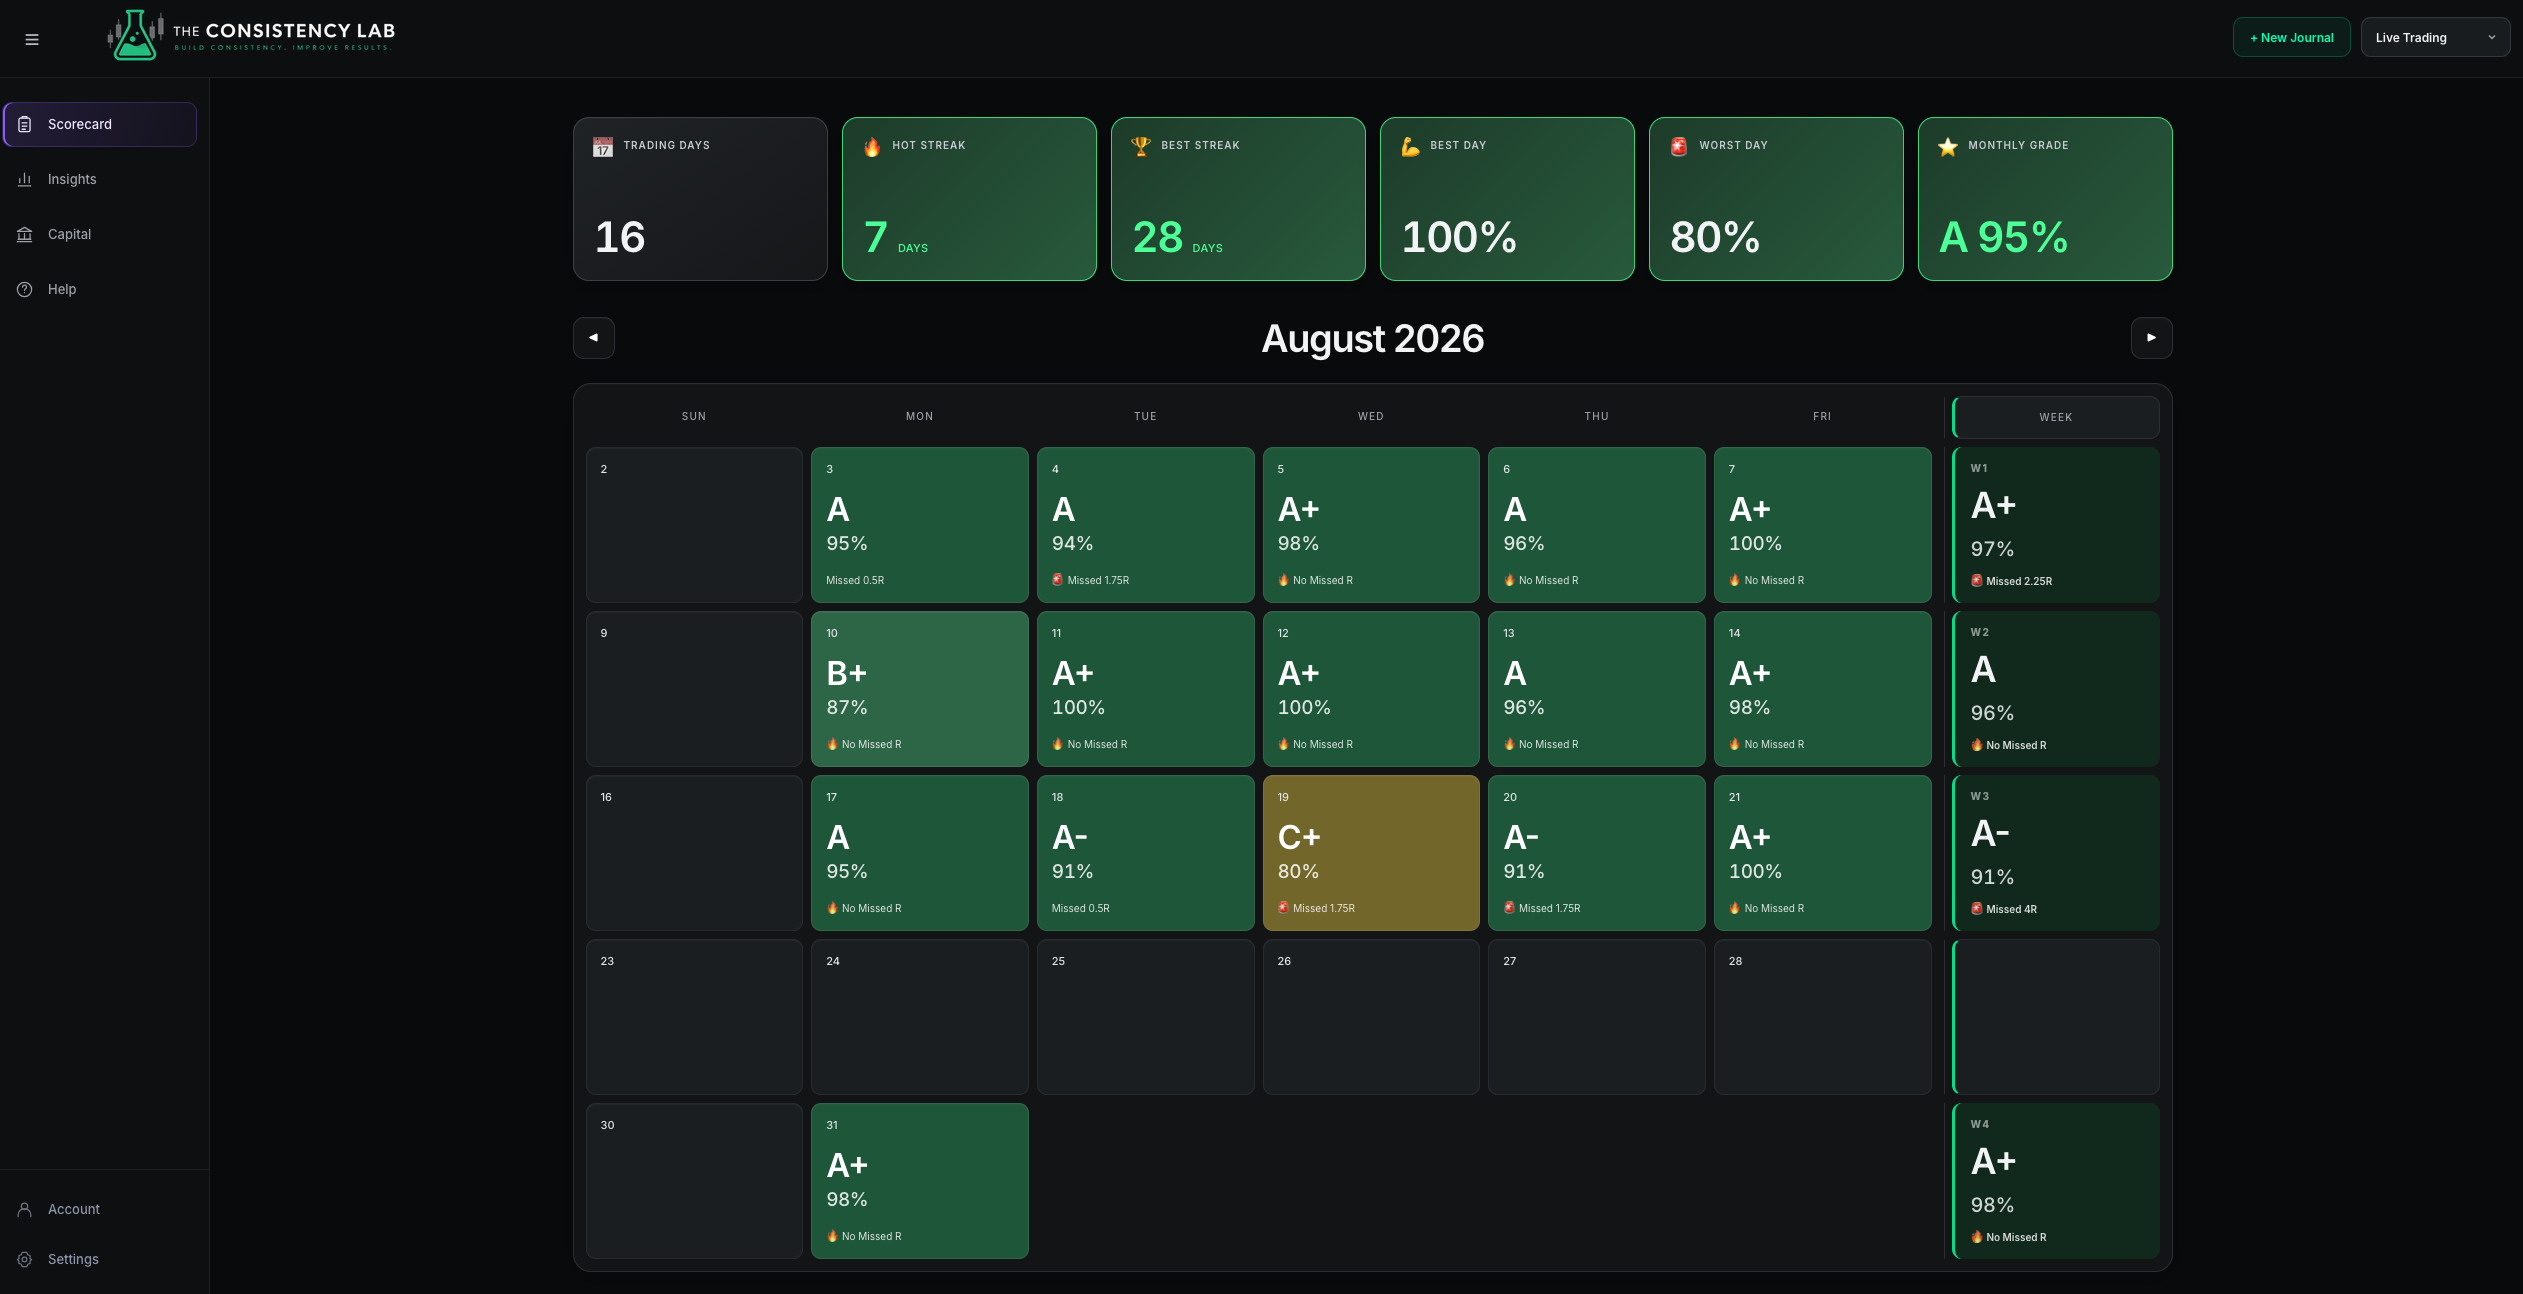Screen dimensions: 2523x1294
Task: Click the Insights bar chart icon
Action: pos(25,179)
